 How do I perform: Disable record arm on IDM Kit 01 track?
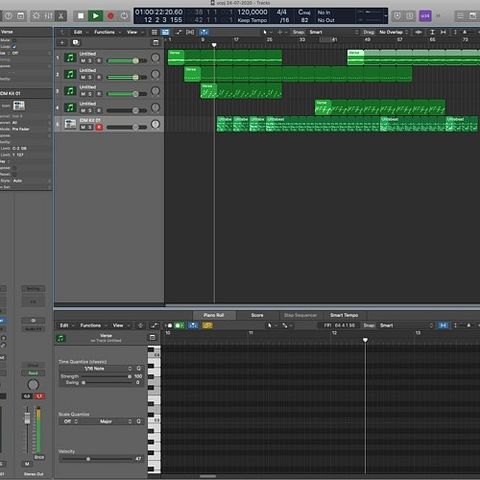point(99,127)
